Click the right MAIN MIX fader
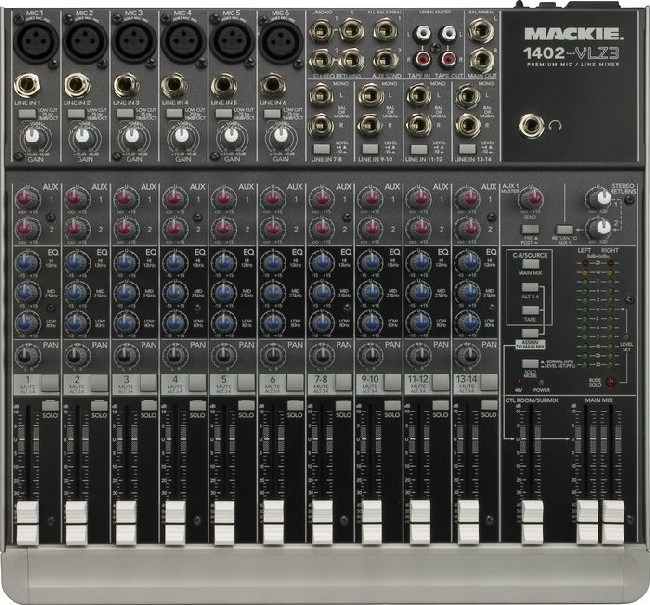 coord(612,522)
